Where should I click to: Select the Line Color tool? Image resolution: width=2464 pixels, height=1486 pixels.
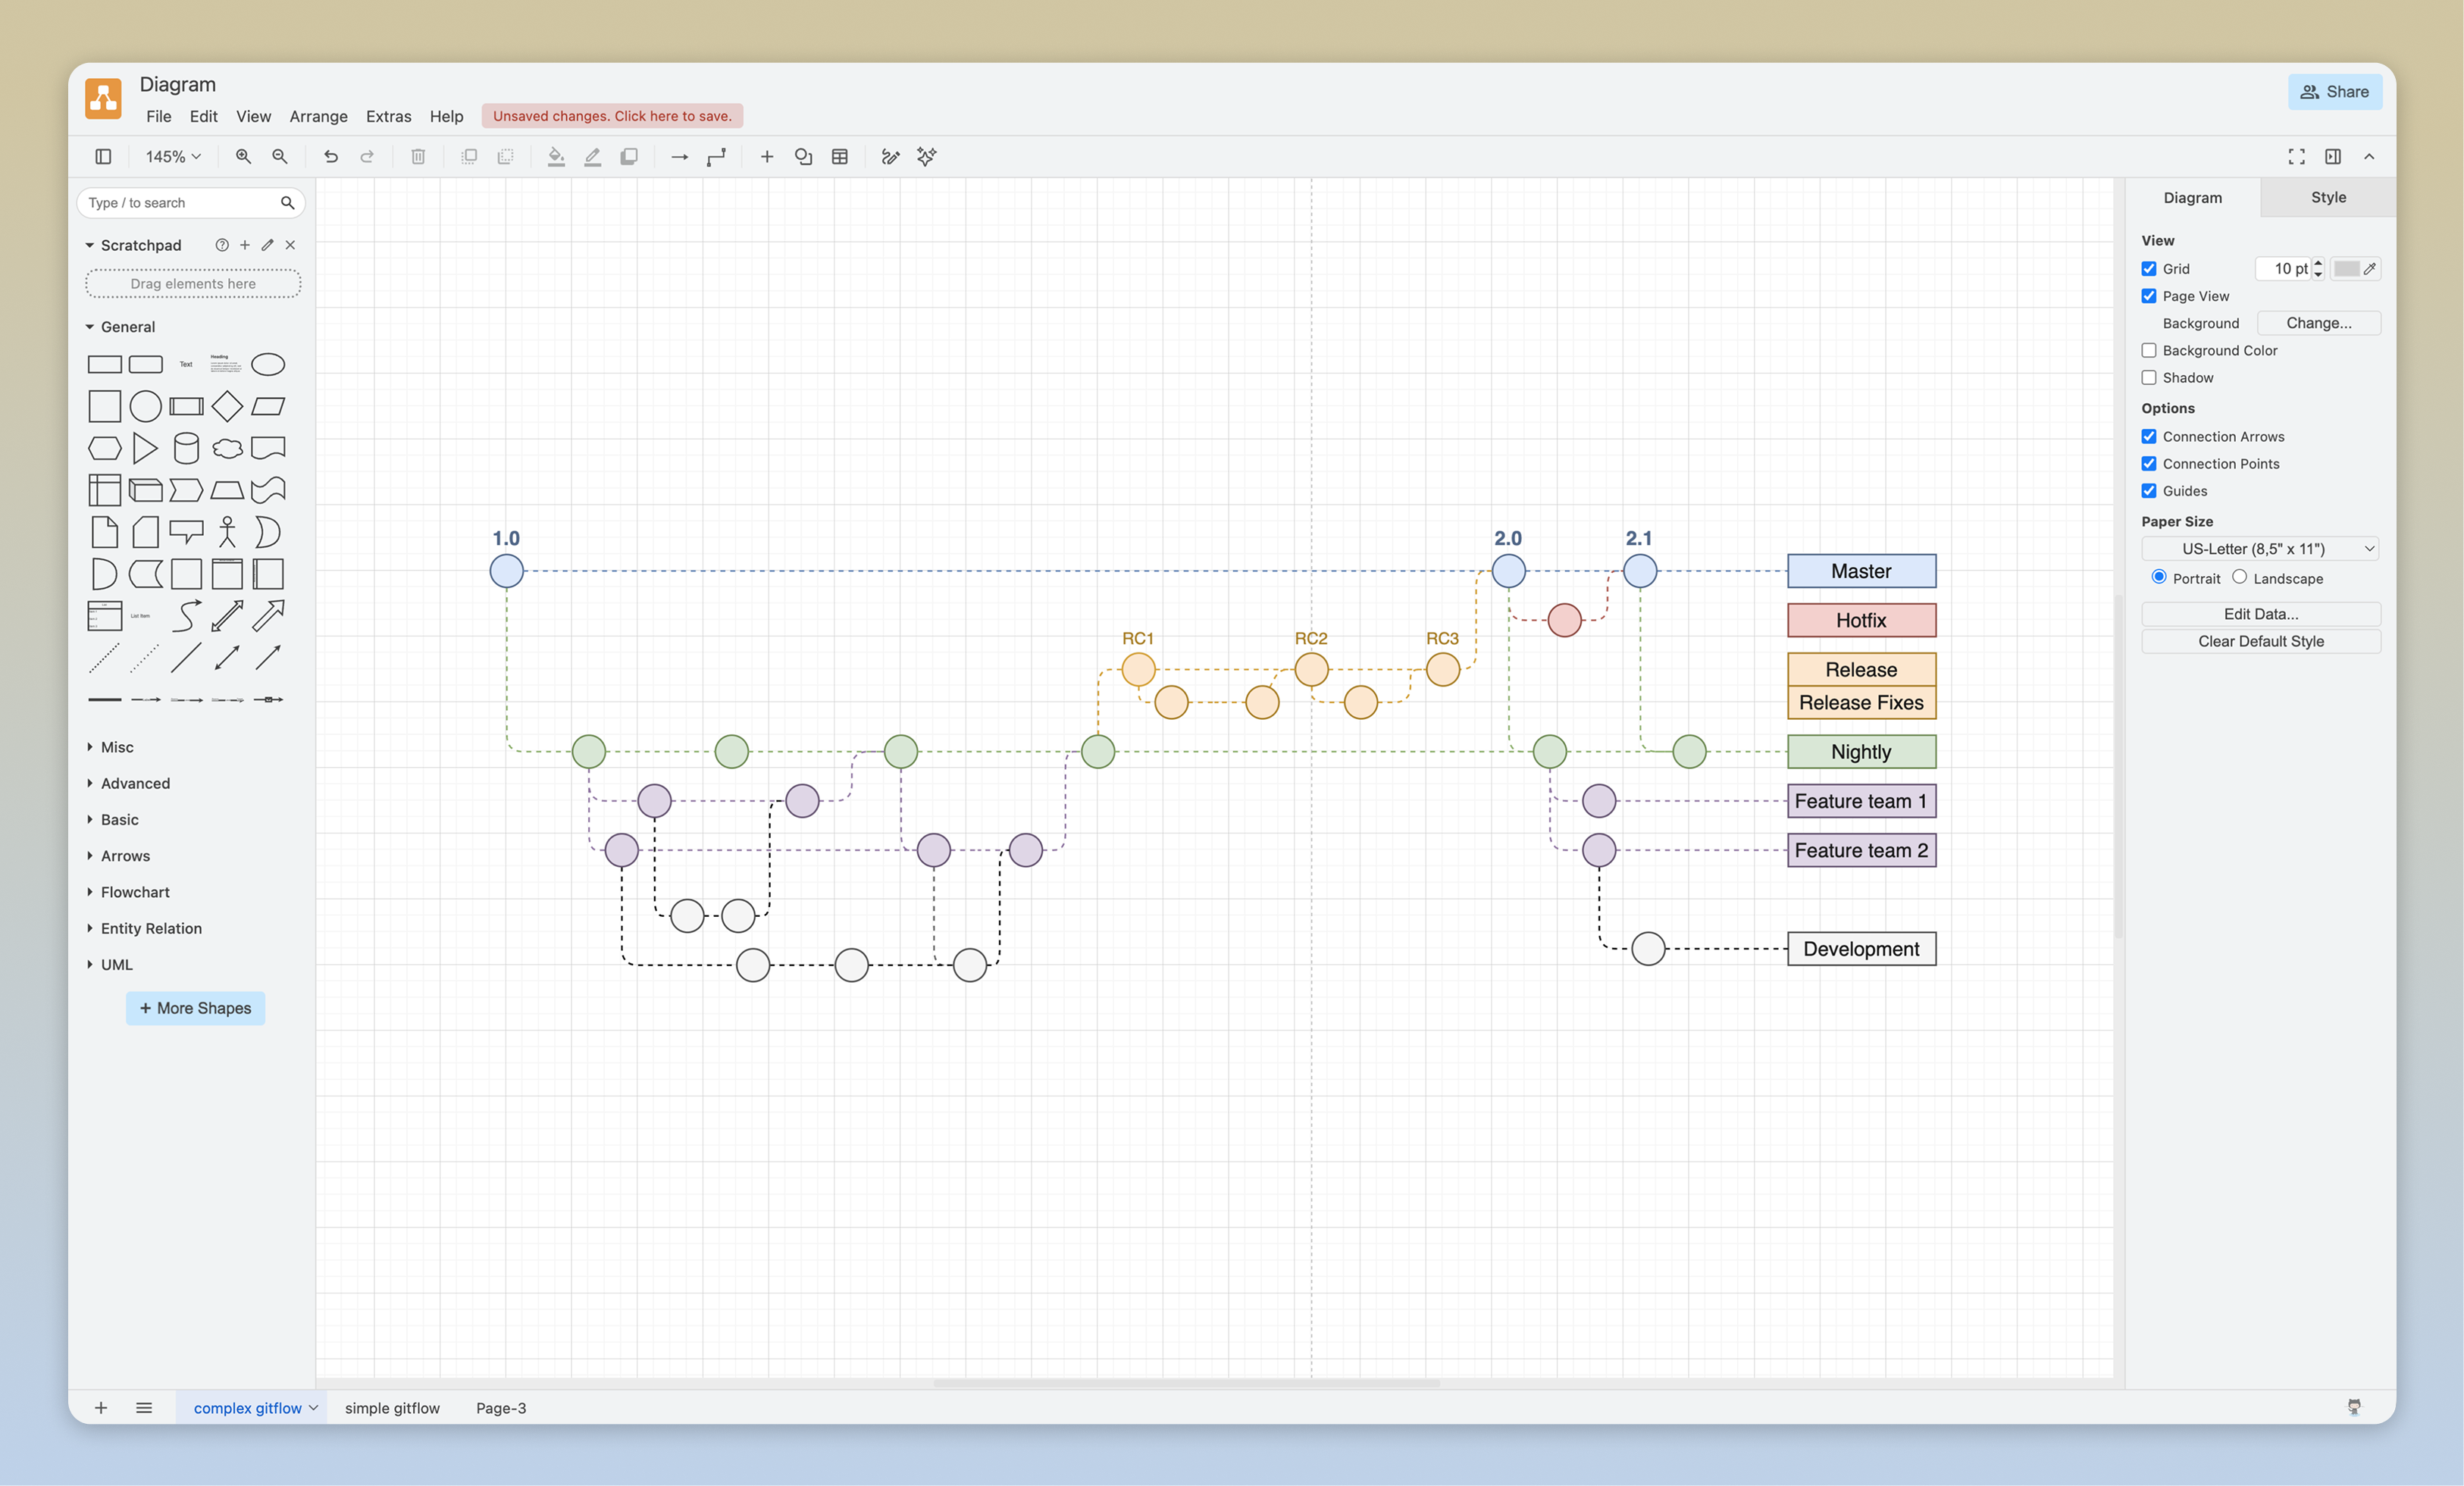click(592, 157)
